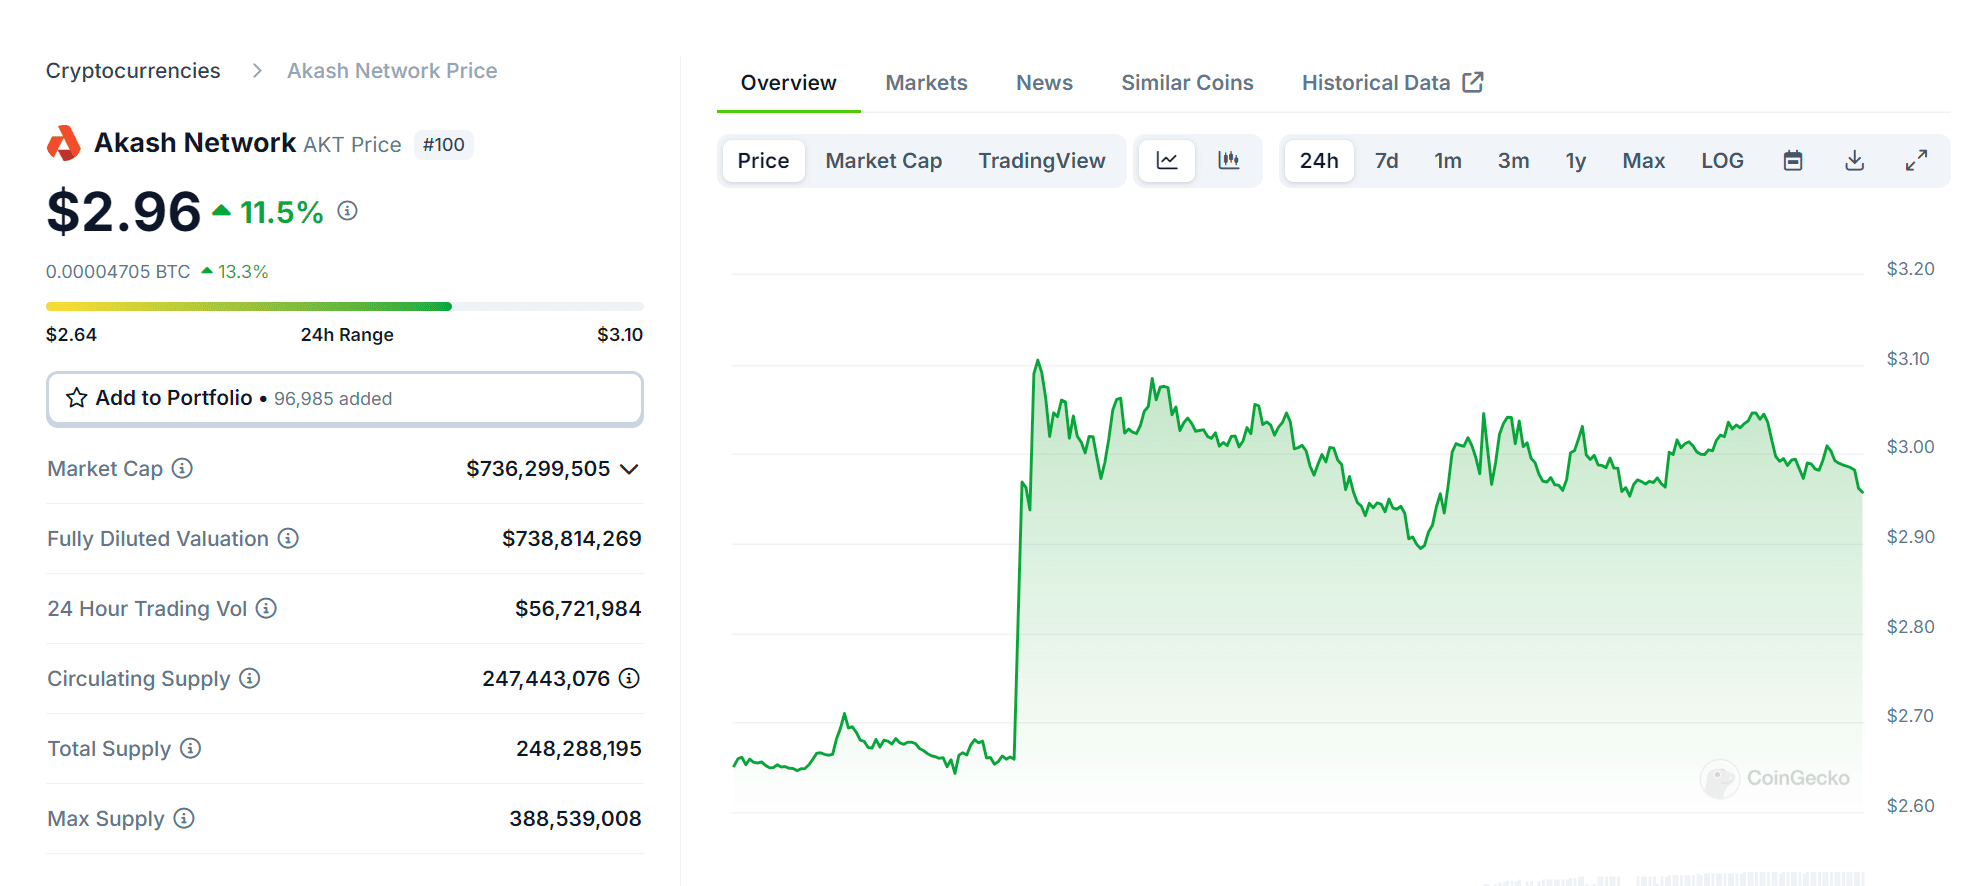
Task: Open the News tab
Action: 1044,83
